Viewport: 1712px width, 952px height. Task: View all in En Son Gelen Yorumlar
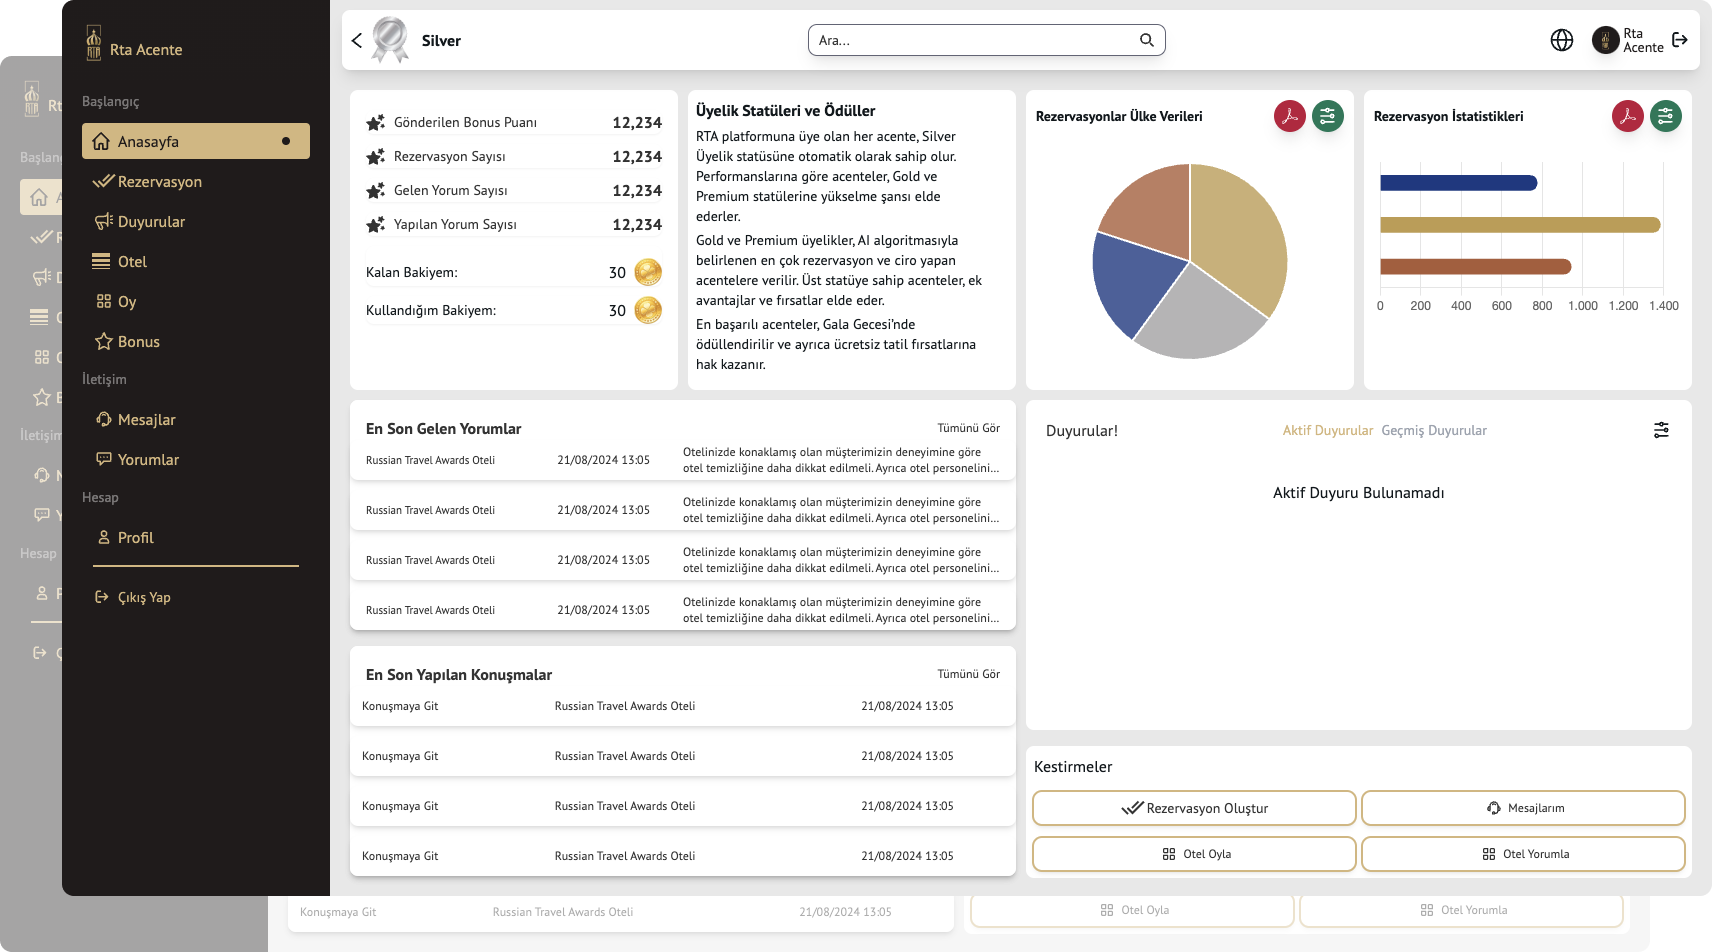968,428
